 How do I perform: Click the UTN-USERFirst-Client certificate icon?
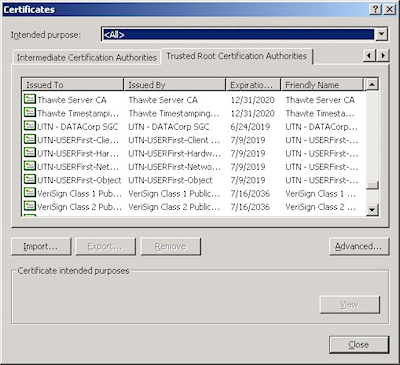[30, 139]
